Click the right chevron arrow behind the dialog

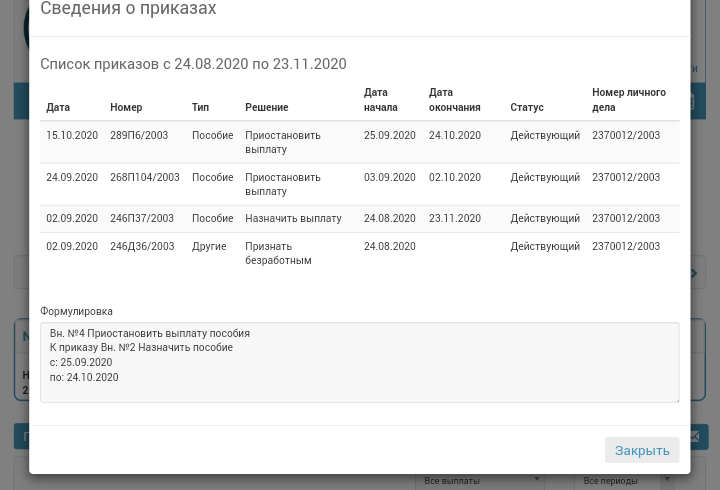tap(696, 273)
